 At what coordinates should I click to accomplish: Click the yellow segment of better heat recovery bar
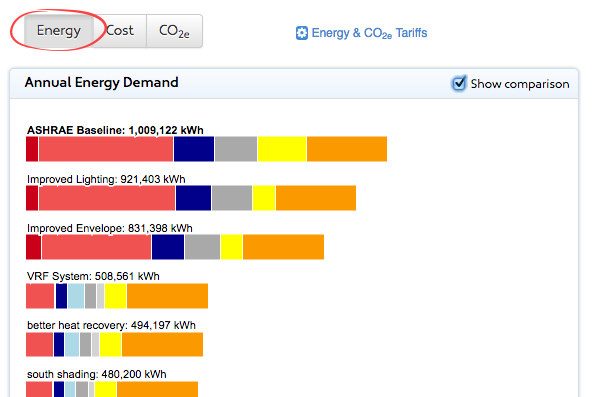click(x=110, y=344)
